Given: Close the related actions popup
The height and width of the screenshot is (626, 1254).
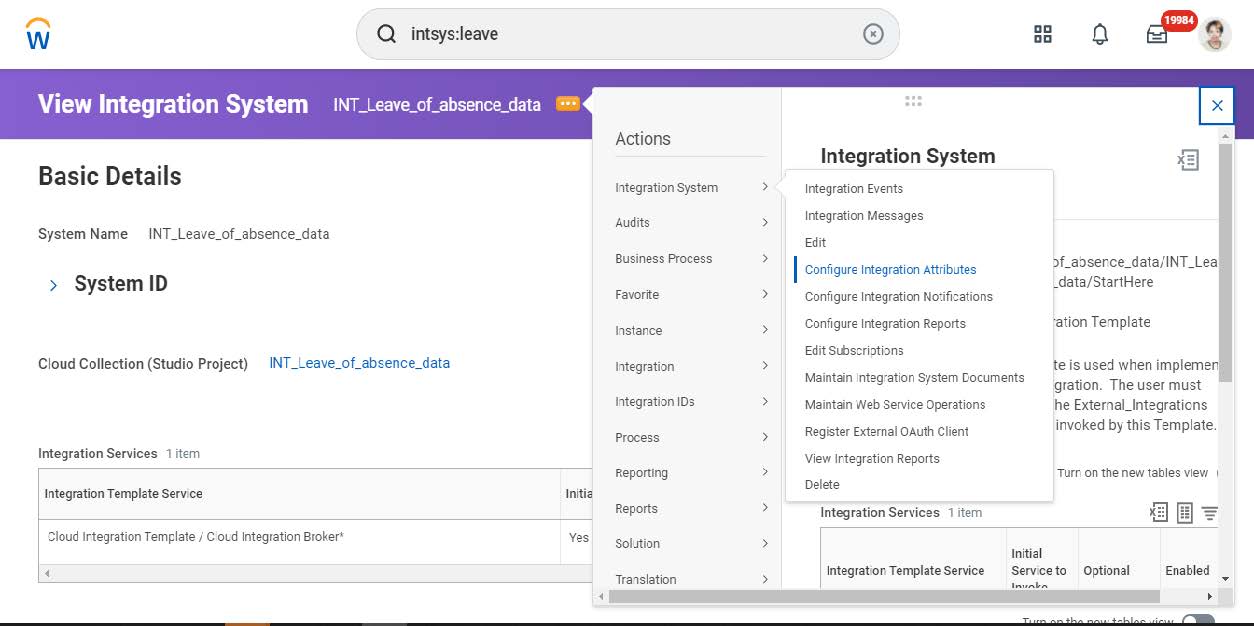Looking at the screenshot, I should [1217, 105].
